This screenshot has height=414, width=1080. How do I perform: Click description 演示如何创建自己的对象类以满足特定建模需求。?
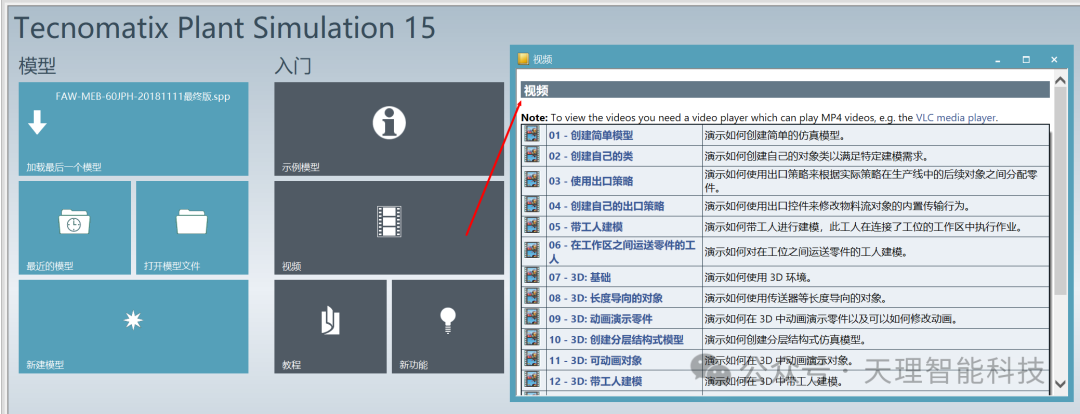[x=817, y=156]
